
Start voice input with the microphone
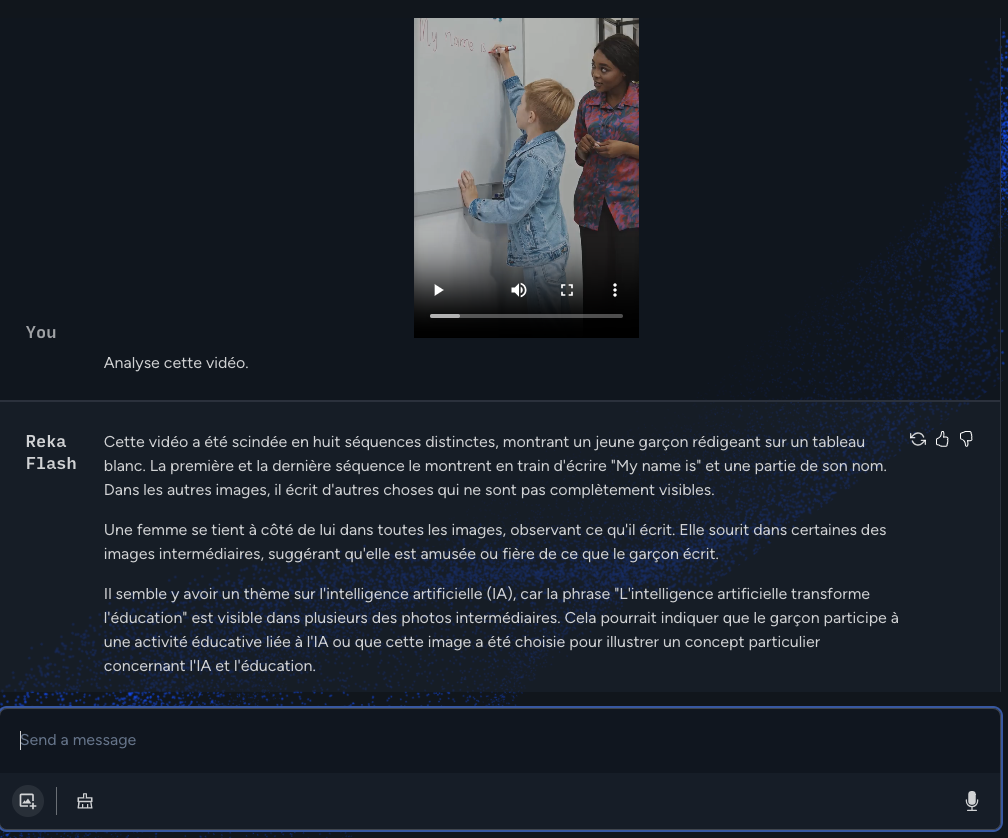[x=971, y=801]
